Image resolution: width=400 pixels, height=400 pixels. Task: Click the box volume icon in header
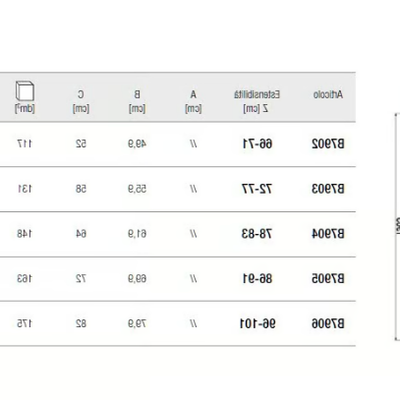click(25, 91)
